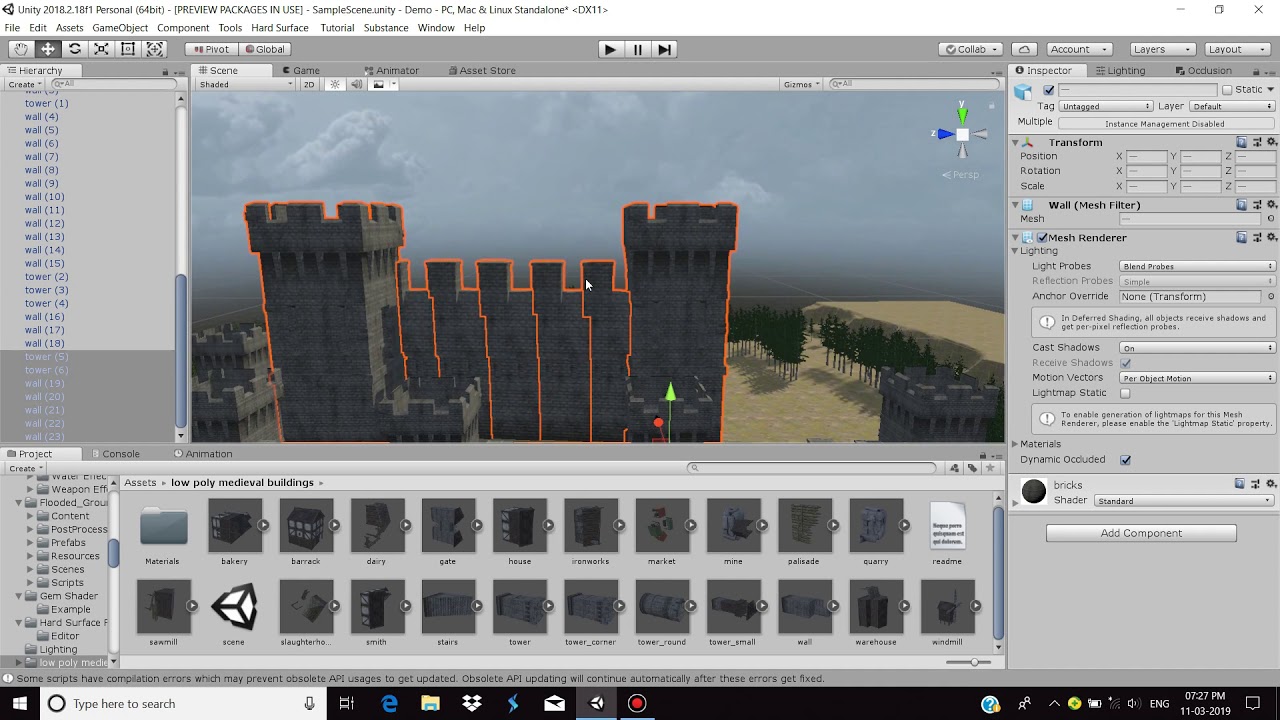The width and height of the screenshot is (1280, 720).
Task: Select the Move tool
Action: click(x=48, y=49)
